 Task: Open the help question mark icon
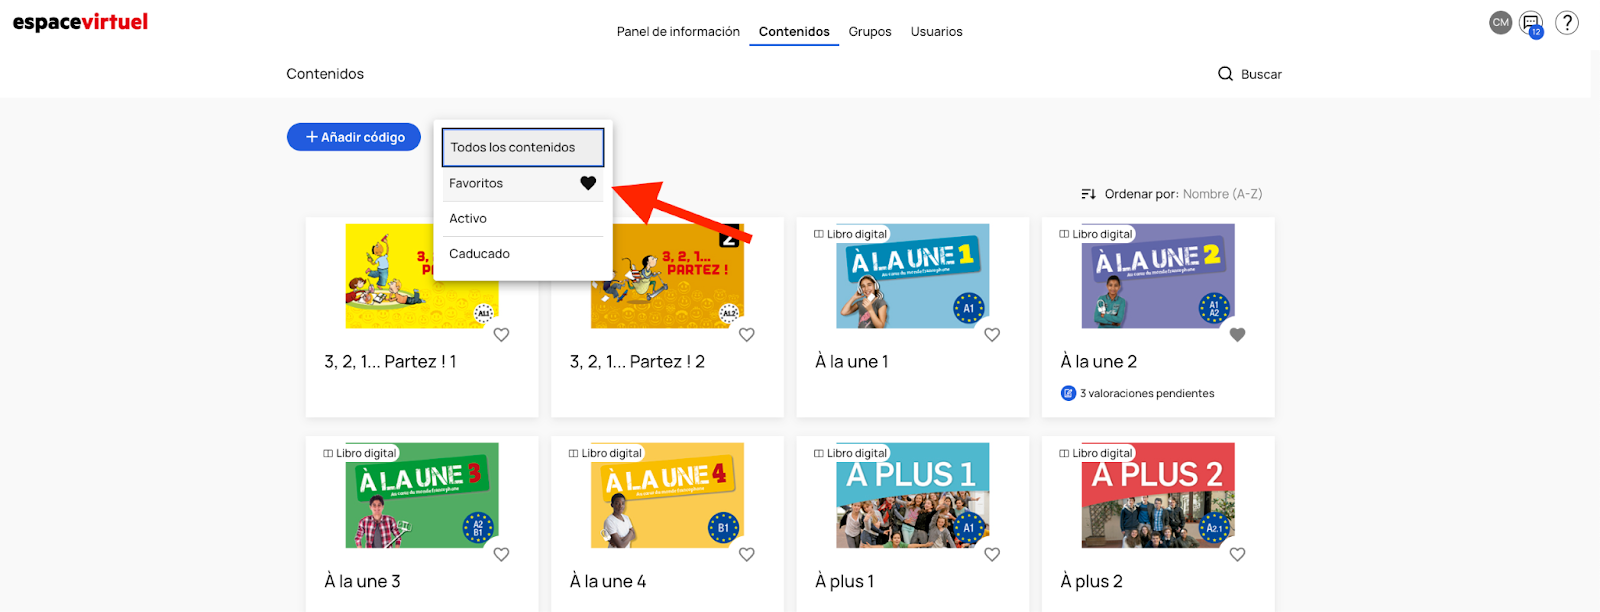(1567, 22)
